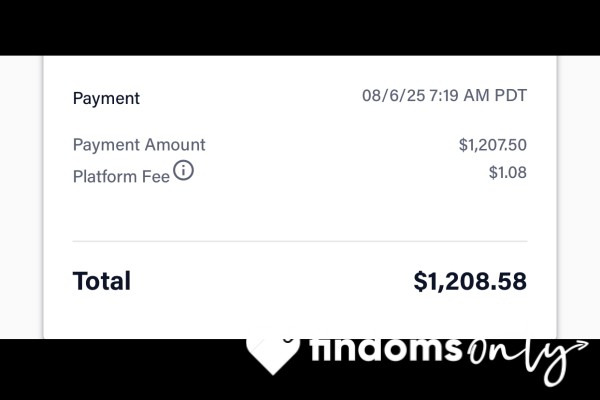Image resolution: width=600 pixels, height=400 pixels.
Task: Click the $1.08 platform fee value
Action: pyautogui.click(x=507, y=173)
